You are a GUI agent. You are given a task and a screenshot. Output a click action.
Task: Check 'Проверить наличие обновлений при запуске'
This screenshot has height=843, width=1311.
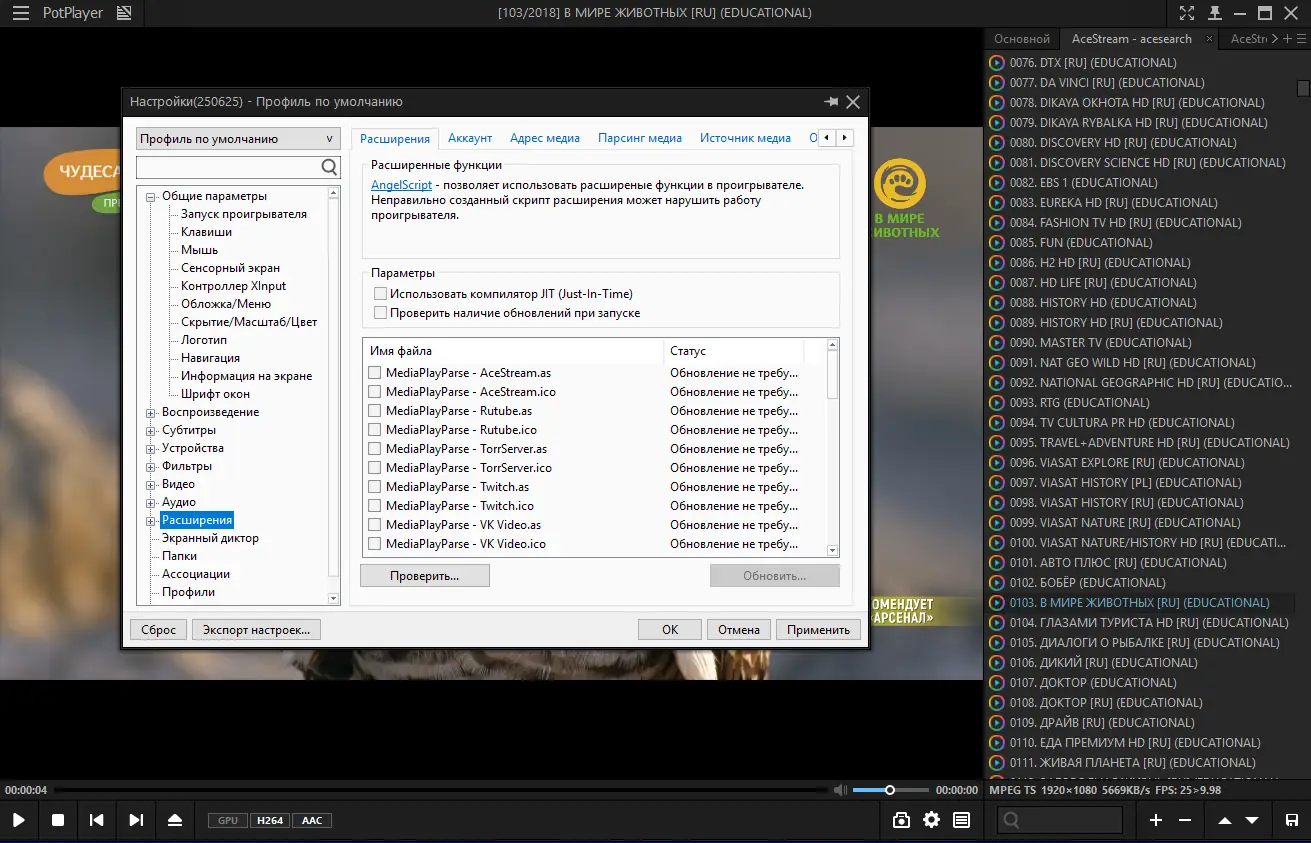click(380, 313)
